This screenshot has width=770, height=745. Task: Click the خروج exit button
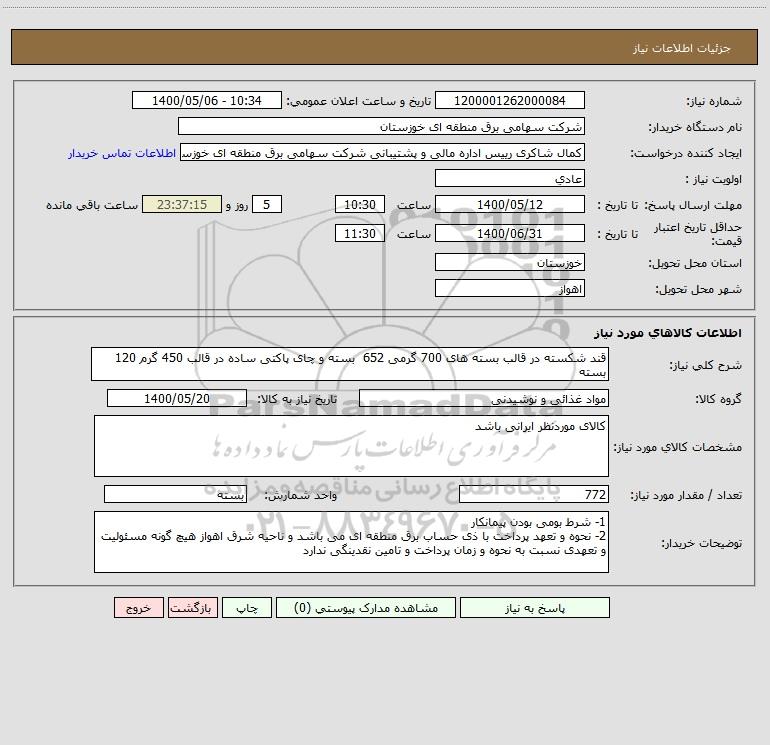pos(138,607)
